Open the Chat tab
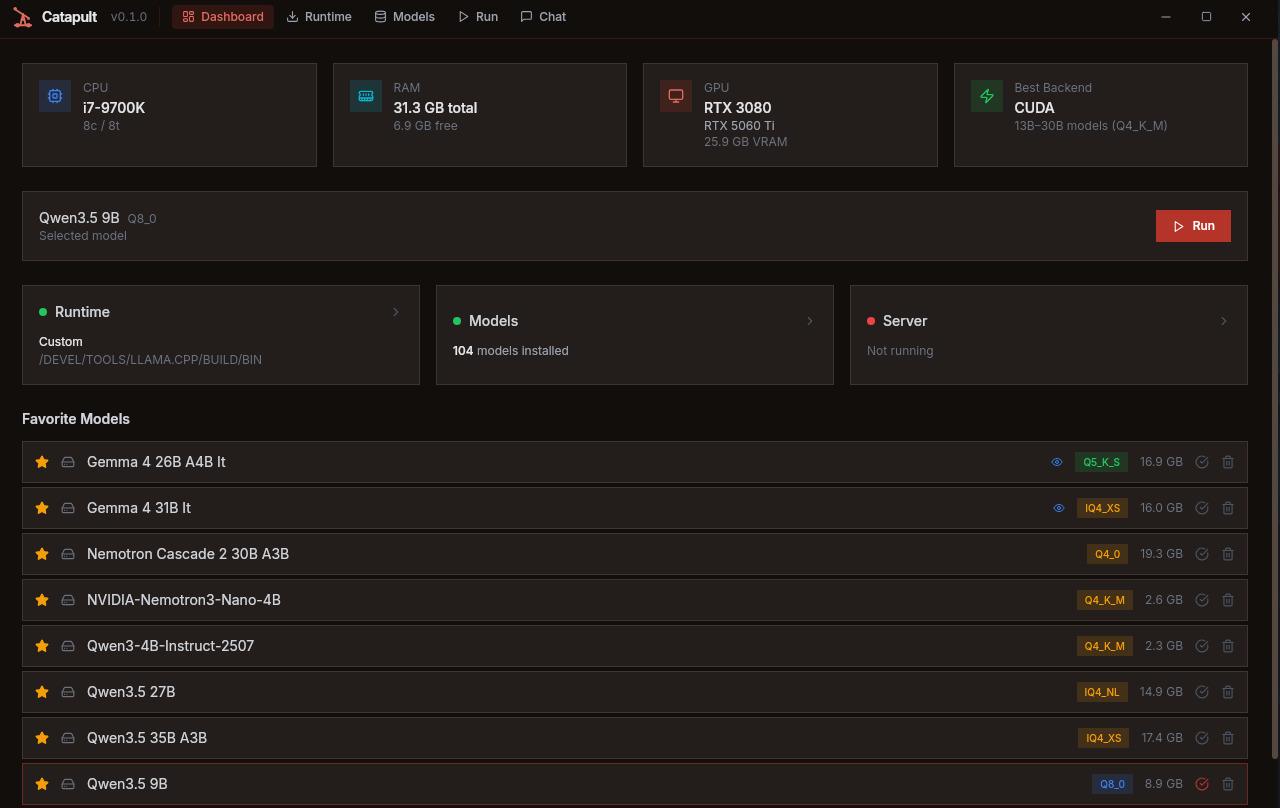1280x808 pixels. point(543,17)
